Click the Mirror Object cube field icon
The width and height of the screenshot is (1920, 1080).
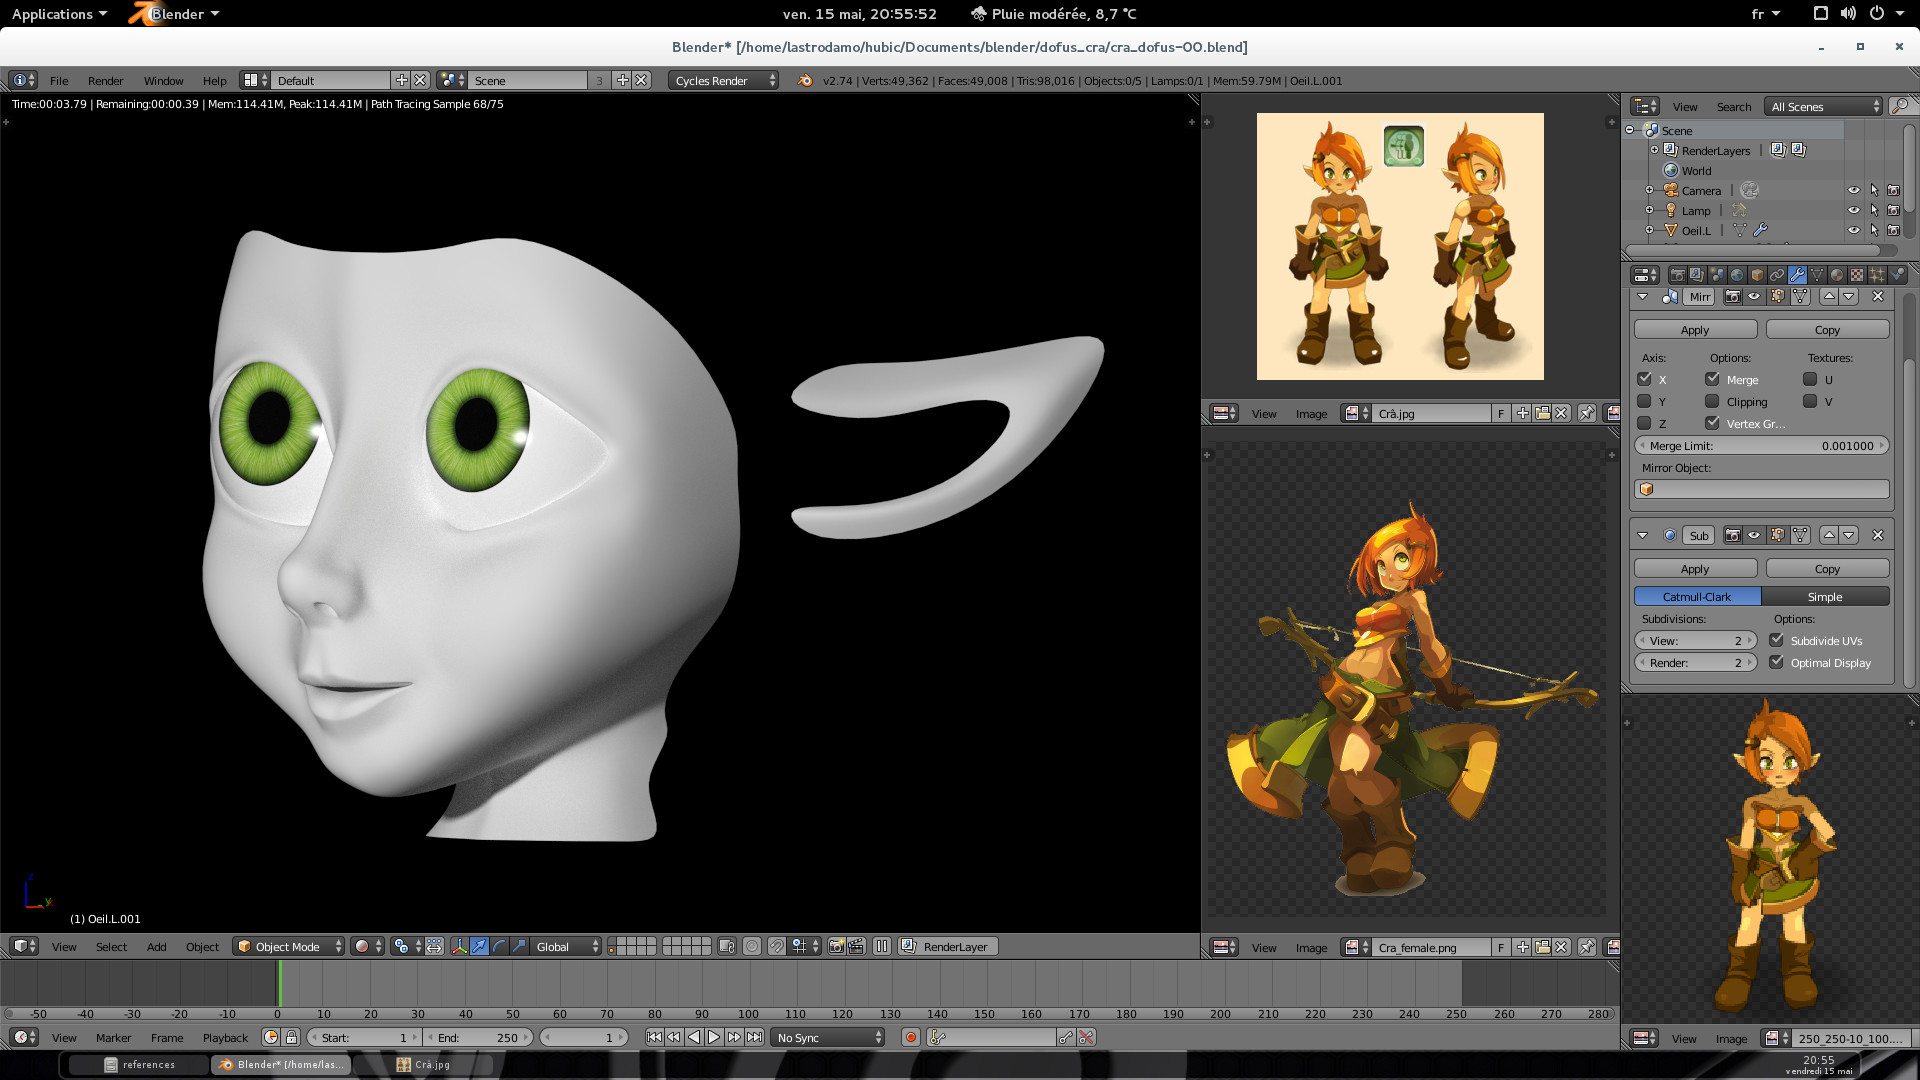(x=1647, y=489)
